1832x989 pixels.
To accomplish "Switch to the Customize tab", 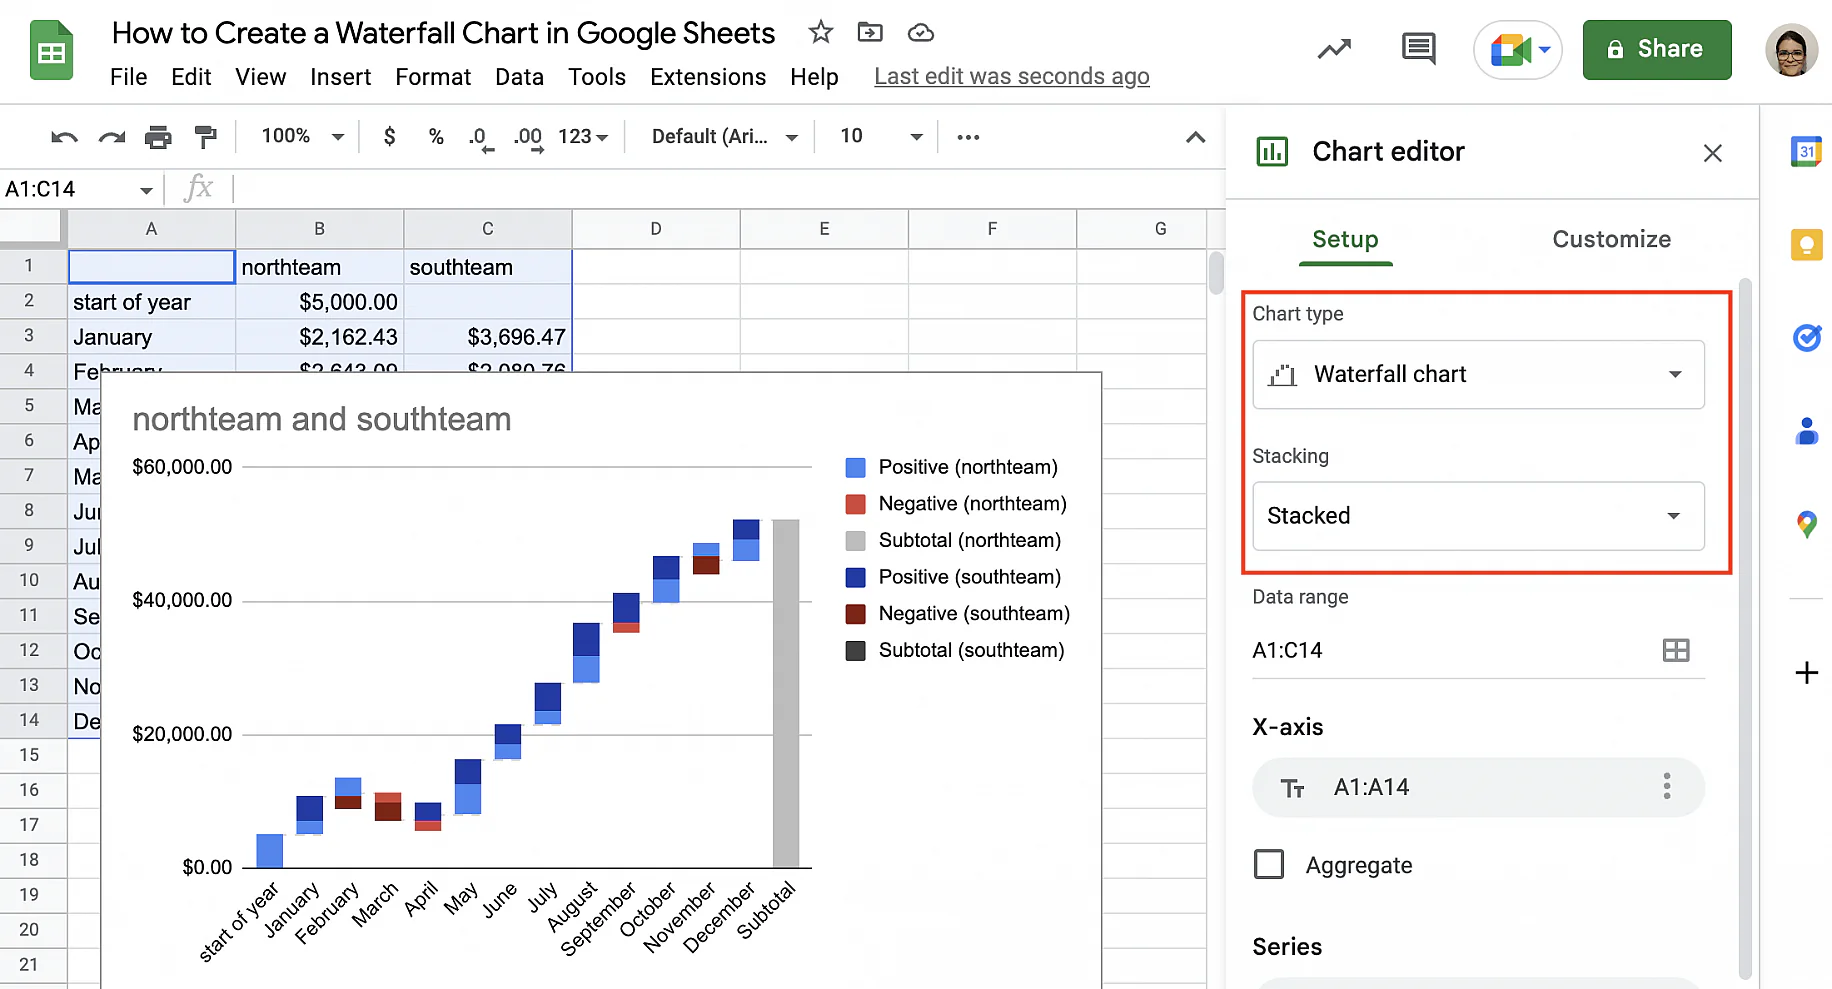I will pos(1611,239).
